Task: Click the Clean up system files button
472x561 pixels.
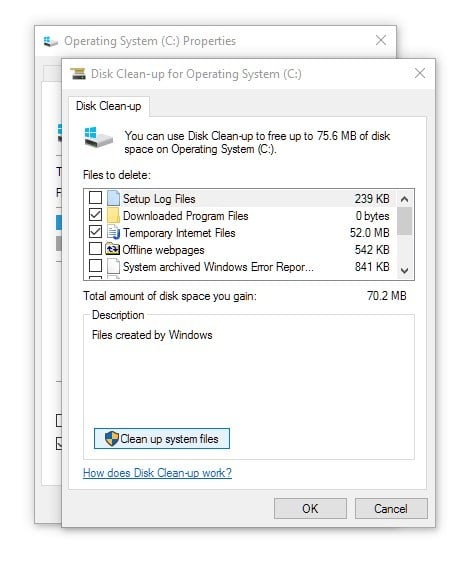Action: pyautogui.click(x=162, y=439)
